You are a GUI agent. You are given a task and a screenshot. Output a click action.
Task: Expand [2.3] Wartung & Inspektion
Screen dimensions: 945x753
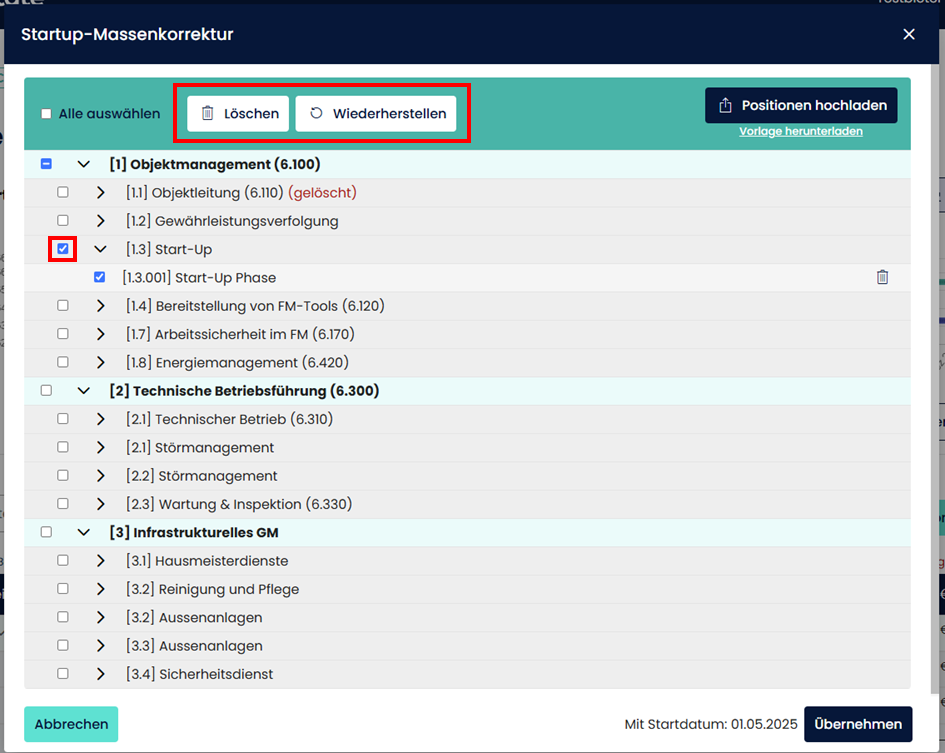pos(100,504)
